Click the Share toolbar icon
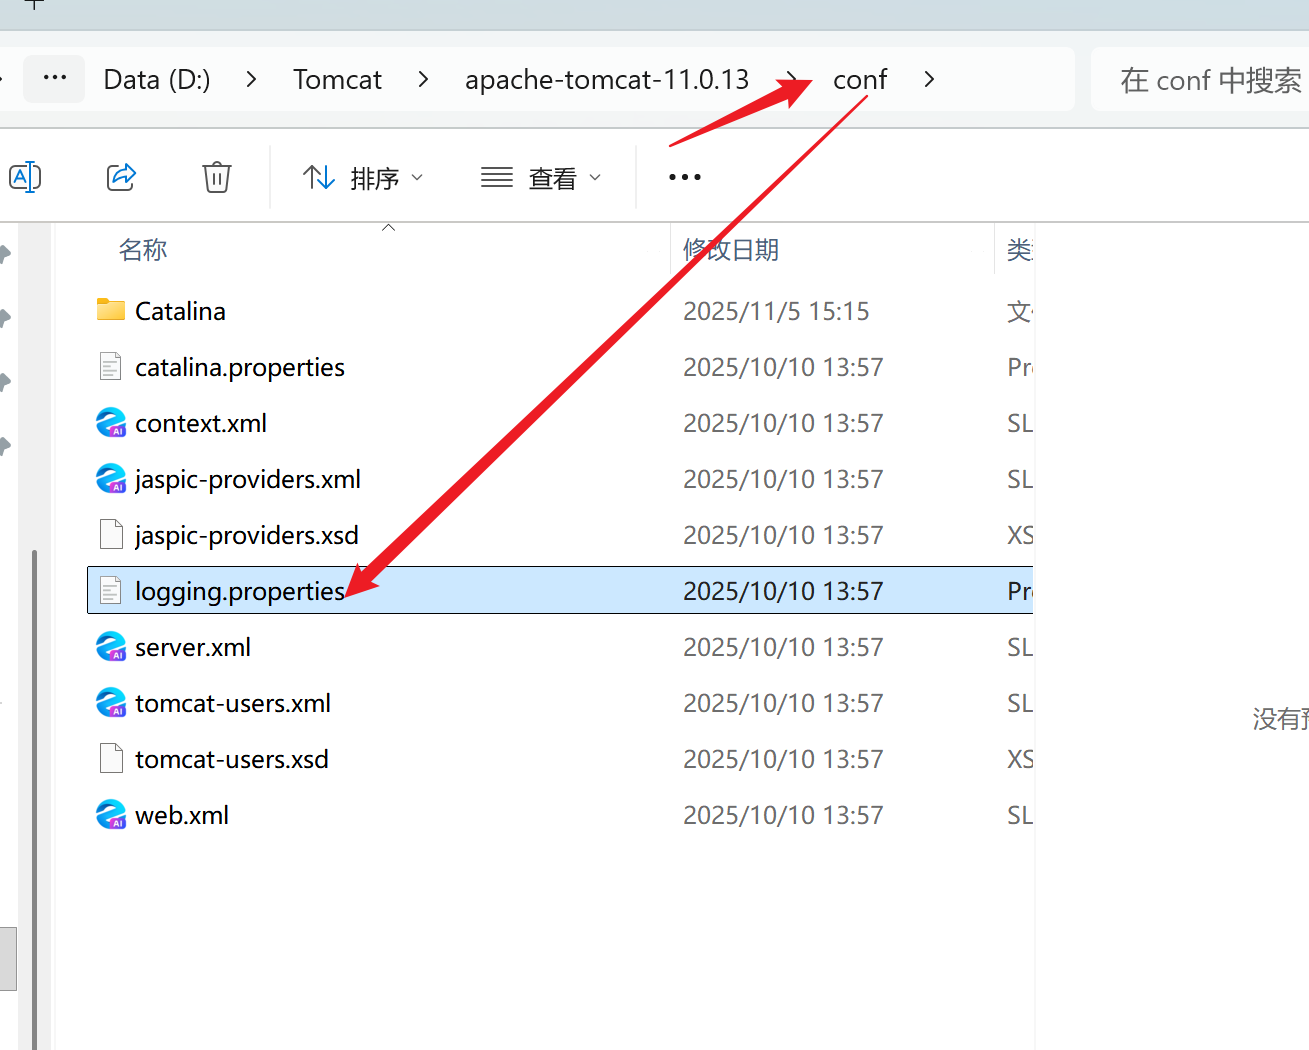1309x1050 pixels. click(121, 177)
